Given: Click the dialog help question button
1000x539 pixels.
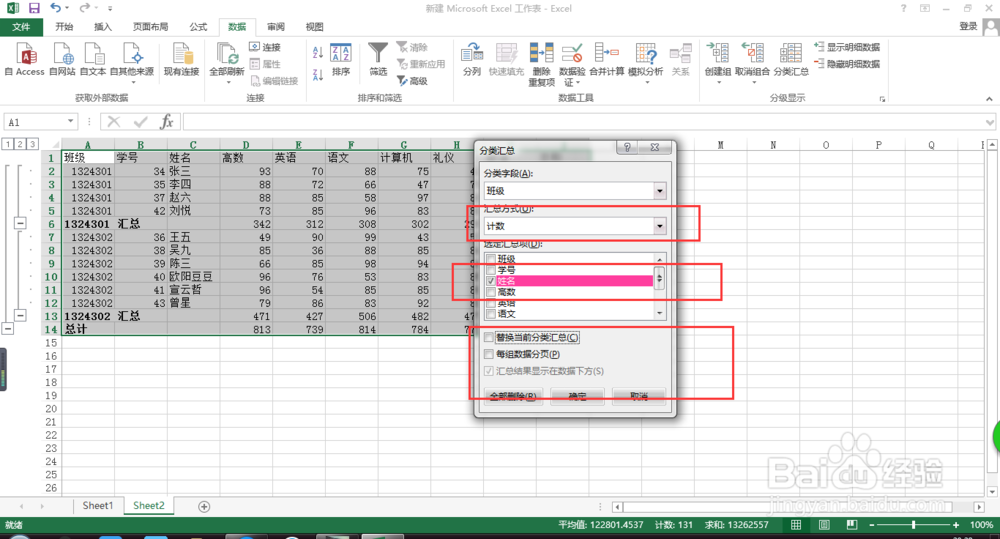Looking at the screenshot, I should click(628, 147).
